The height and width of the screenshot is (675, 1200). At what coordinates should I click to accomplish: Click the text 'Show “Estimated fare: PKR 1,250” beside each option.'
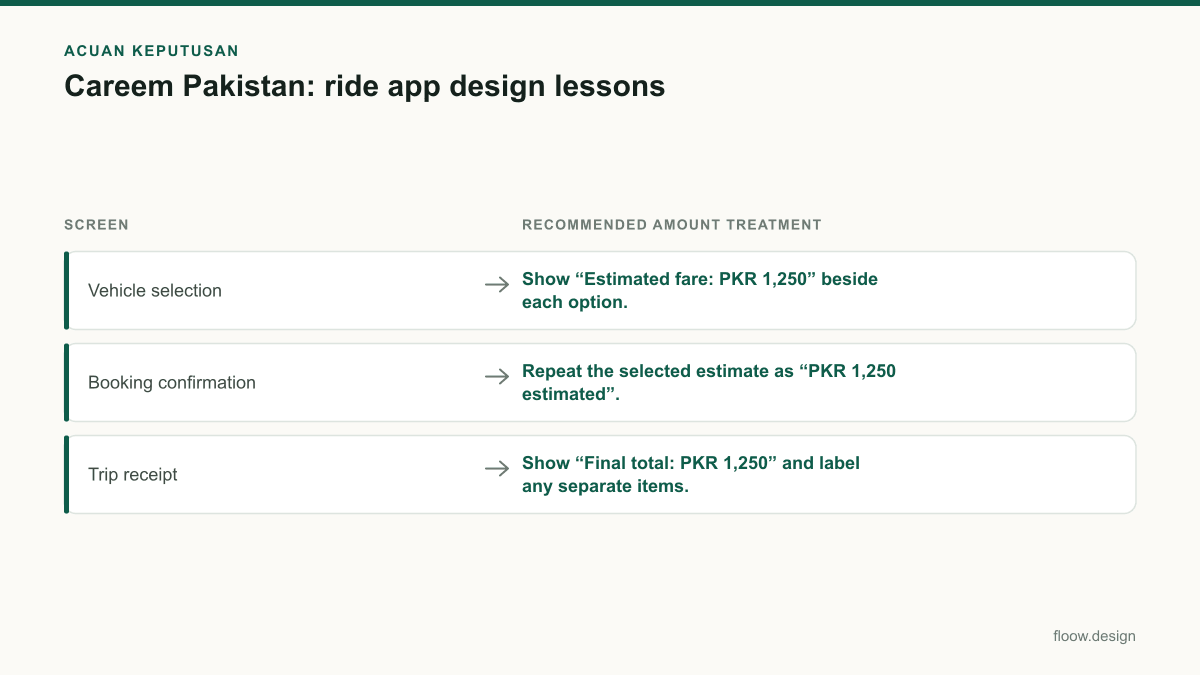pyautogui.click(x=700, y=291)
